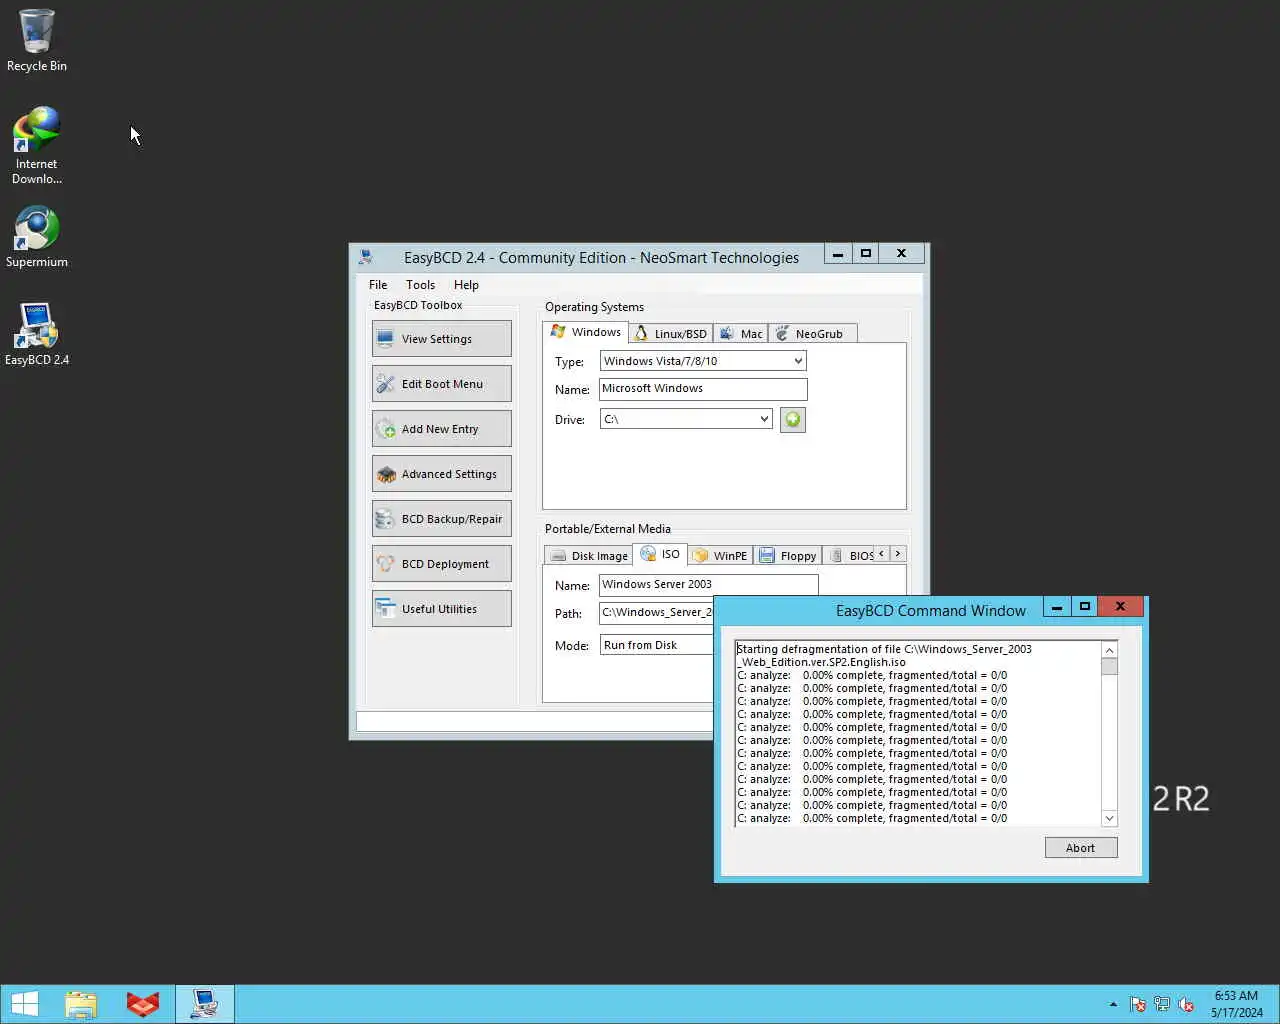The width and height of the screenshot is (1280, 1024).
Task: Switch to the Windows tab
Action: (x=586, y=332)
